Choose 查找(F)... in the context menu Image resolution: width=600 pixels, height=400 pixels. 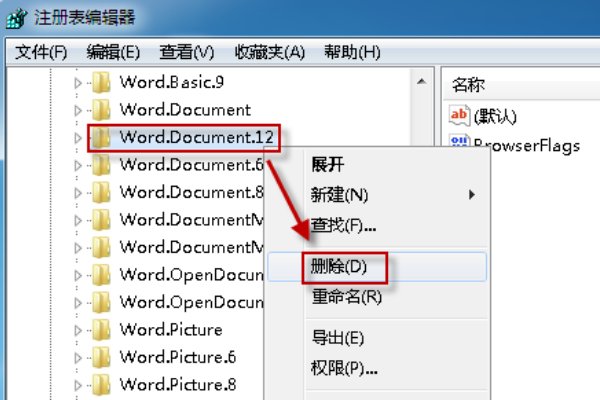click(x=377, y=225)
